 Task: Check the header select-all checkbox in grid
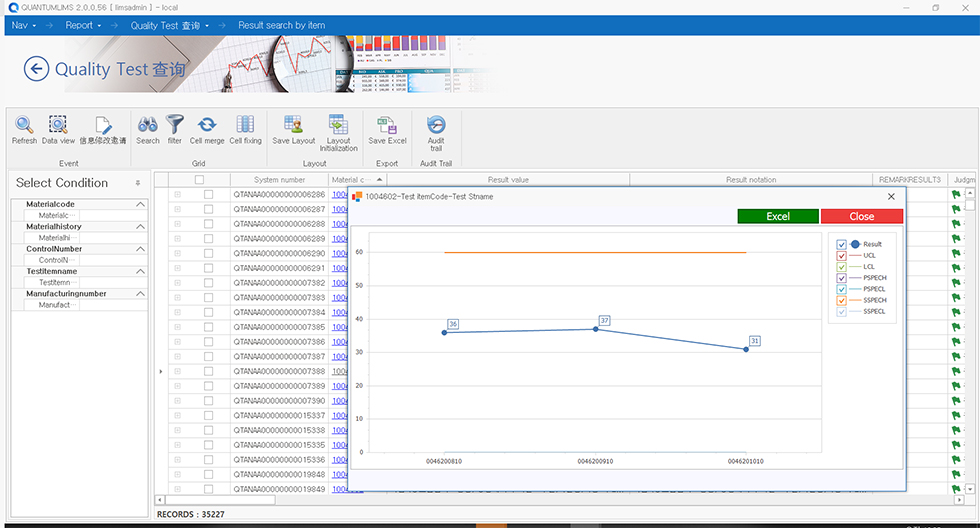199,180
